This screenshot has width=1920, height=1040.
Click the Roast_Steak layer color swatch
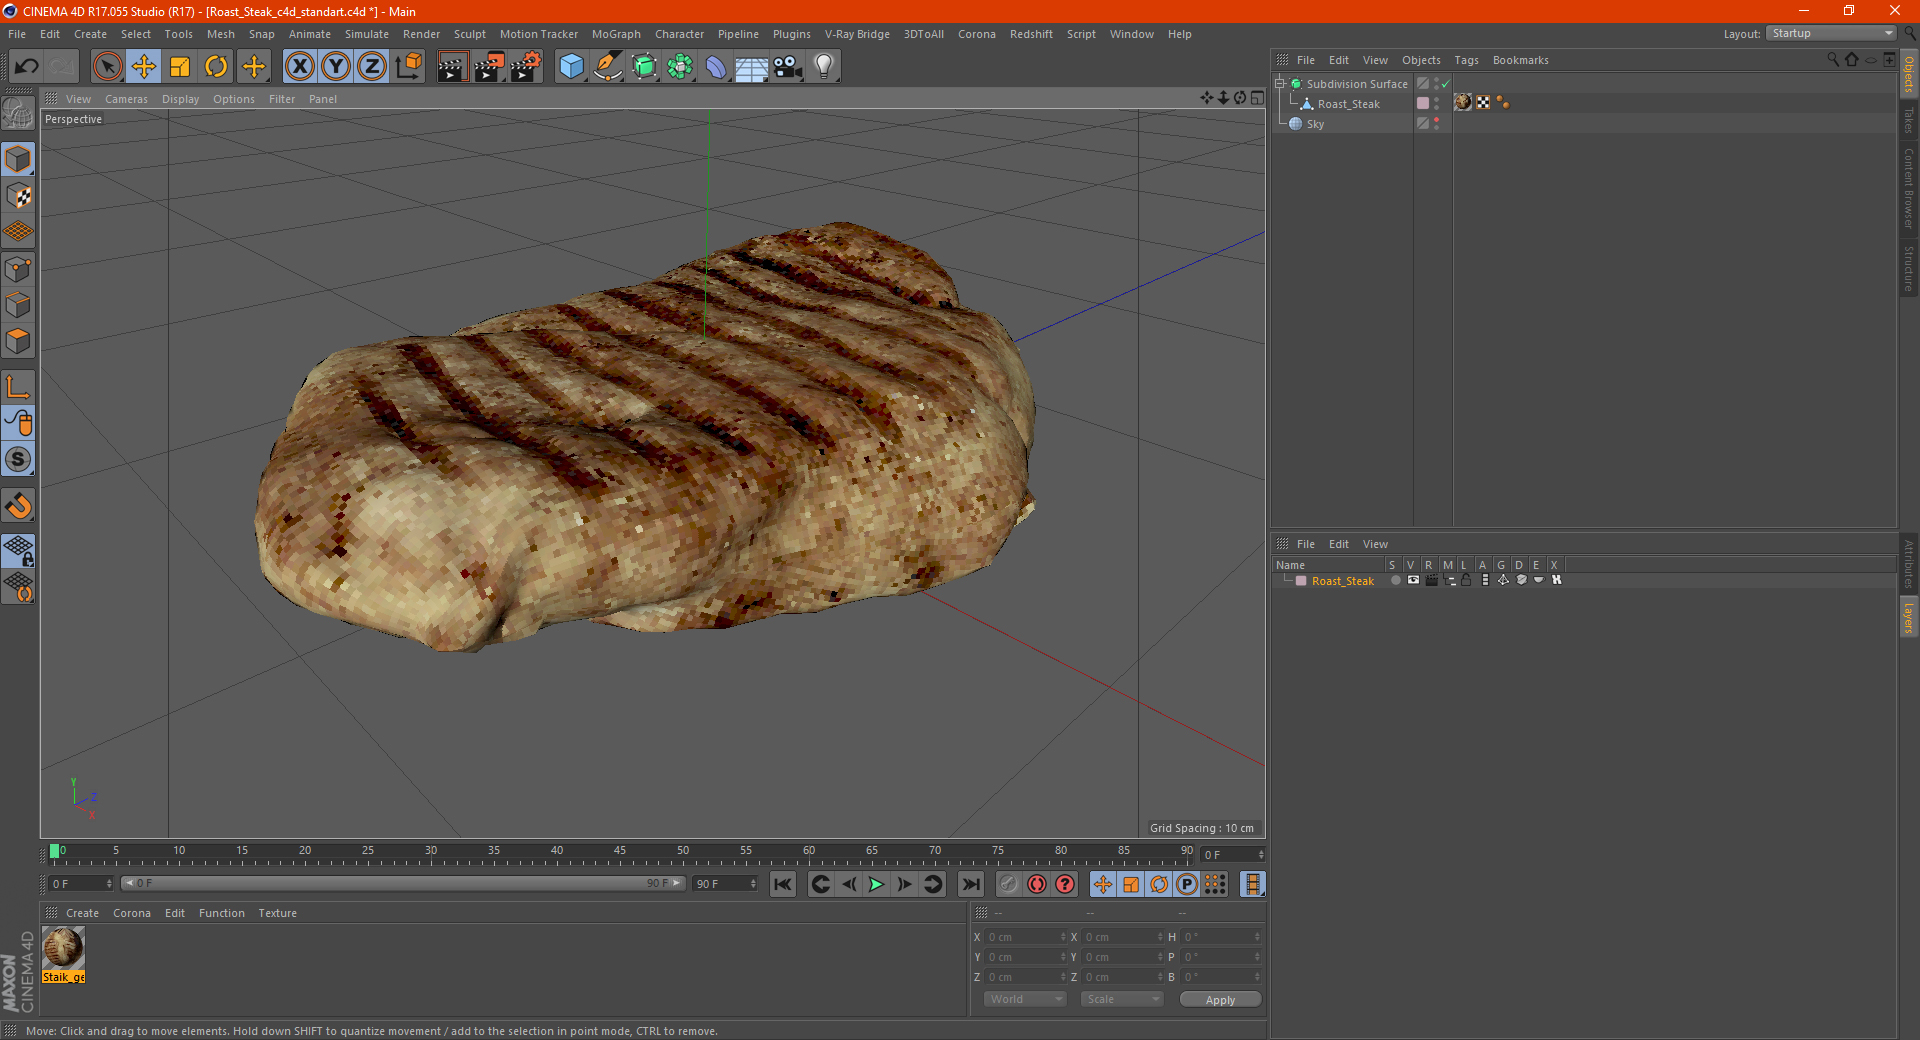tap(1301, 581)
